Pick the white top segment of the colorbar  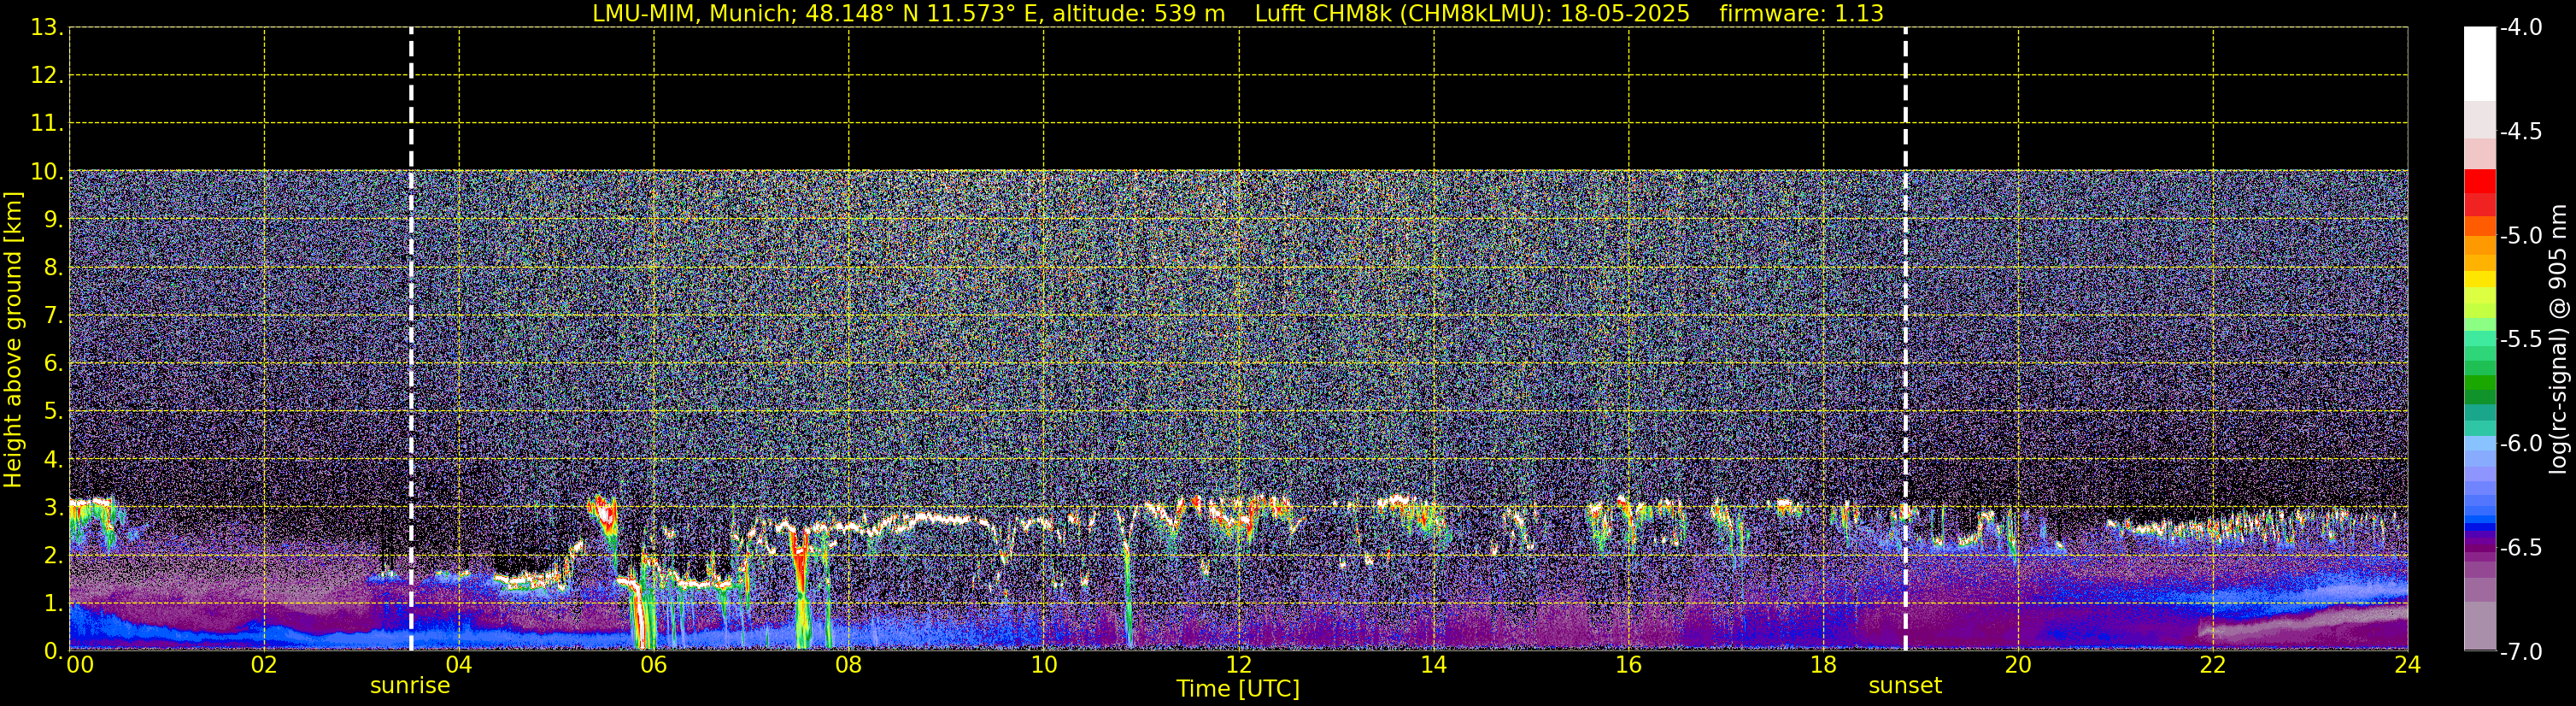pyautogui.click(x=2480, y=64)
